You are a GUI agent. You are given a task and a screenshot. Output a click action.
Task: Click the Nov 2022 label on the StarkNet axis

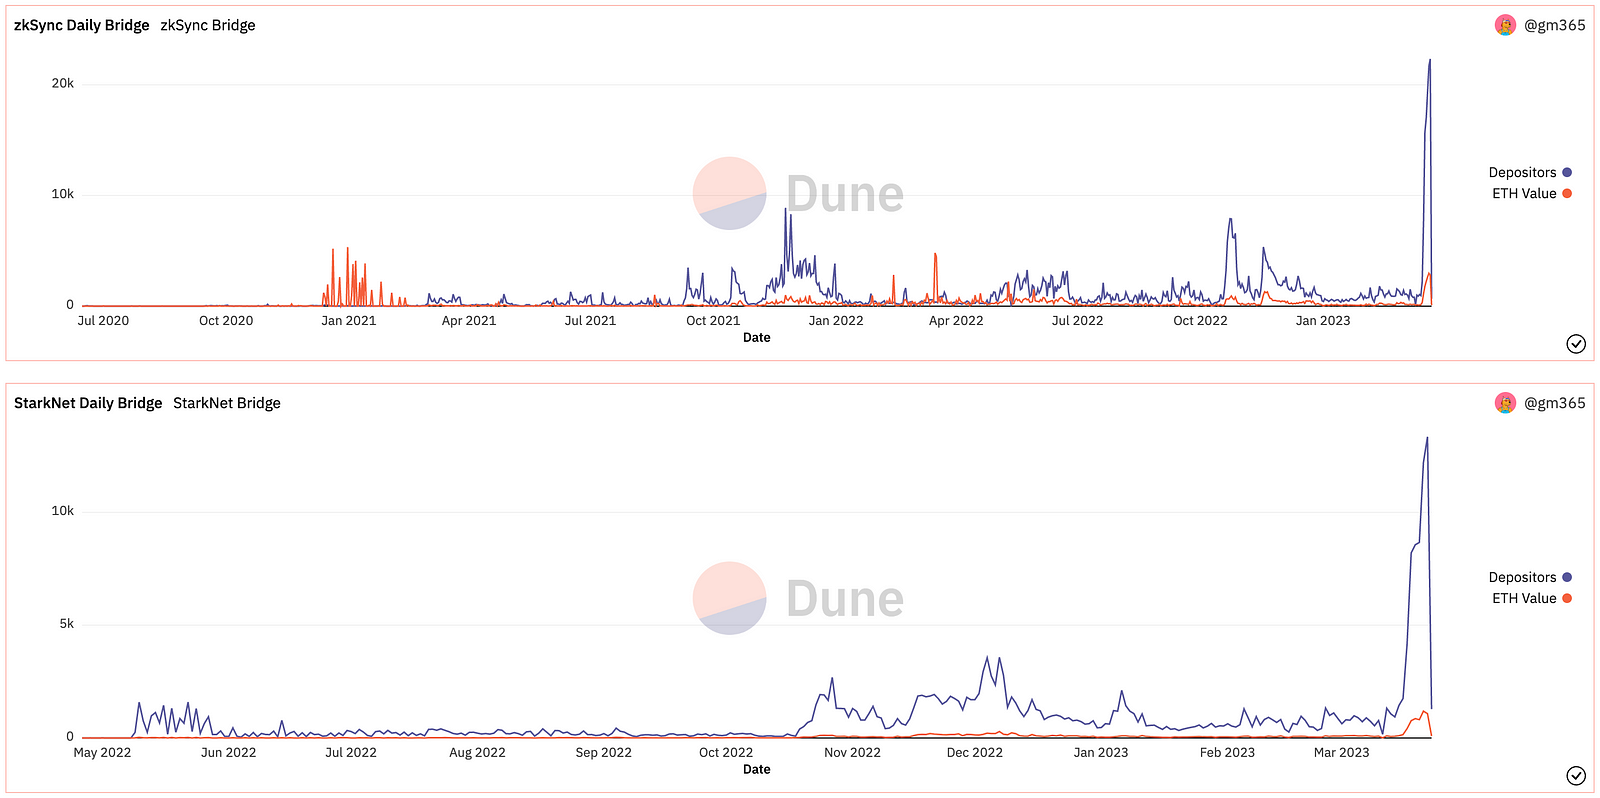point(852,753)
